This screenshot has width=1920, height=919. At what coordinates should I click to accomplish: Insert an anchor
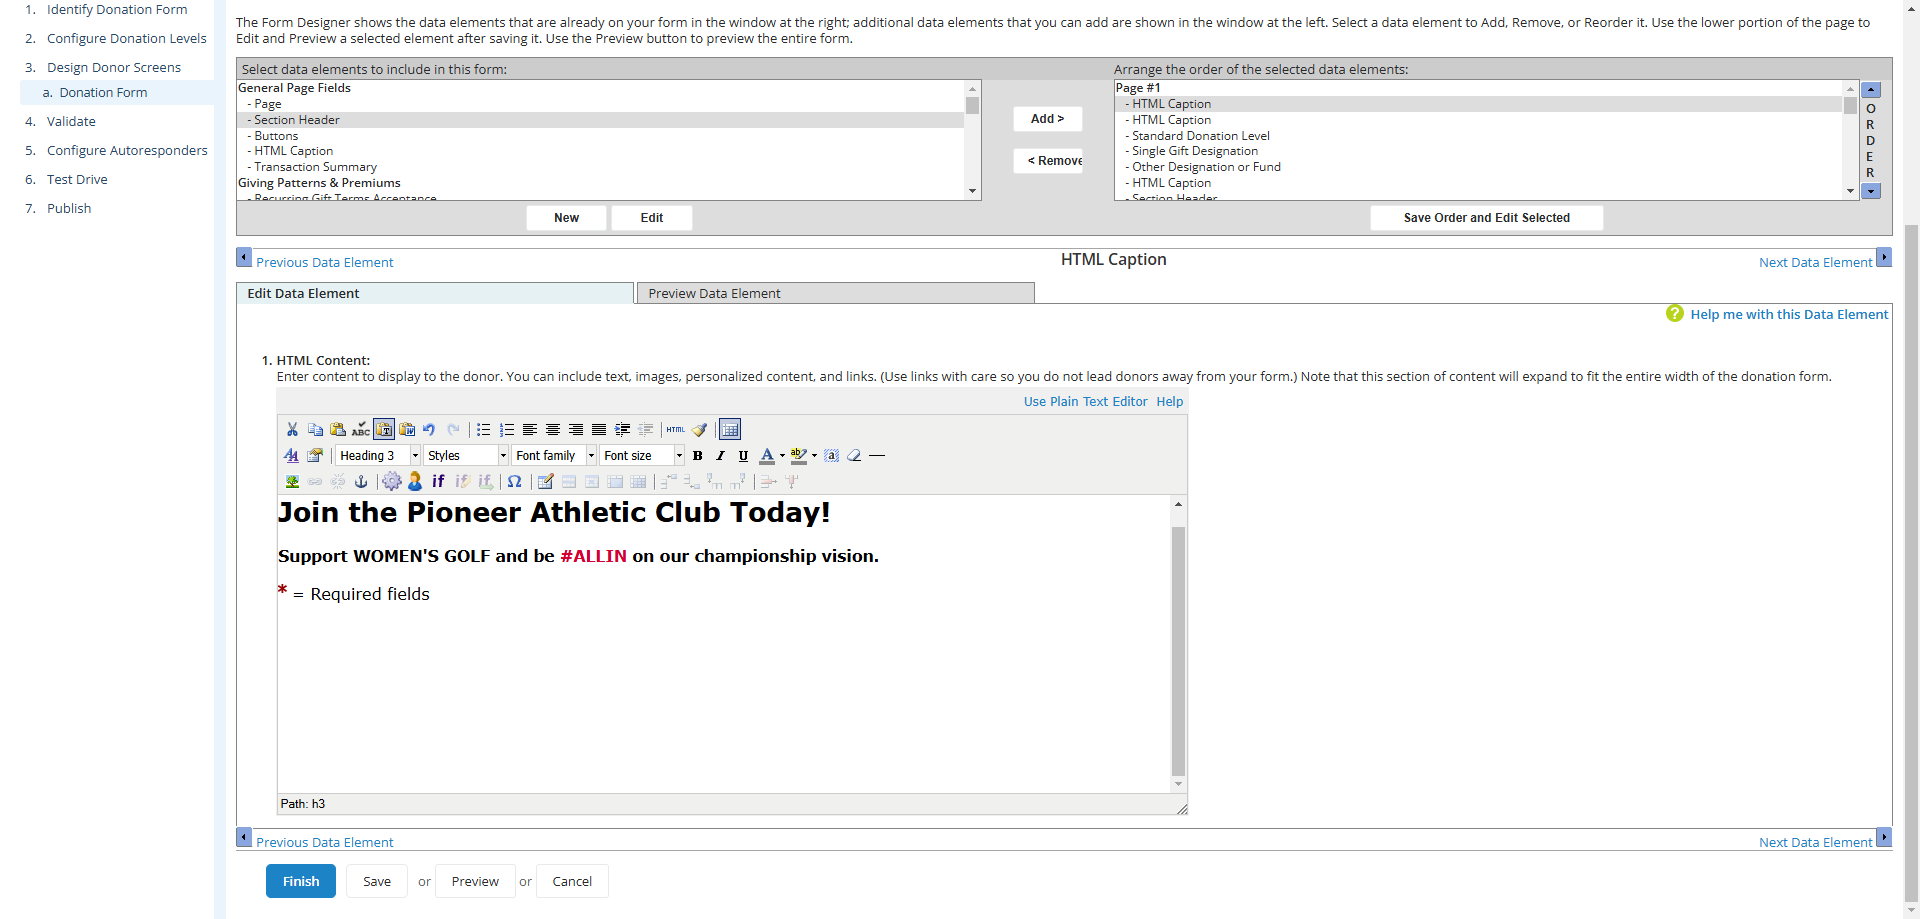point(361,481)
